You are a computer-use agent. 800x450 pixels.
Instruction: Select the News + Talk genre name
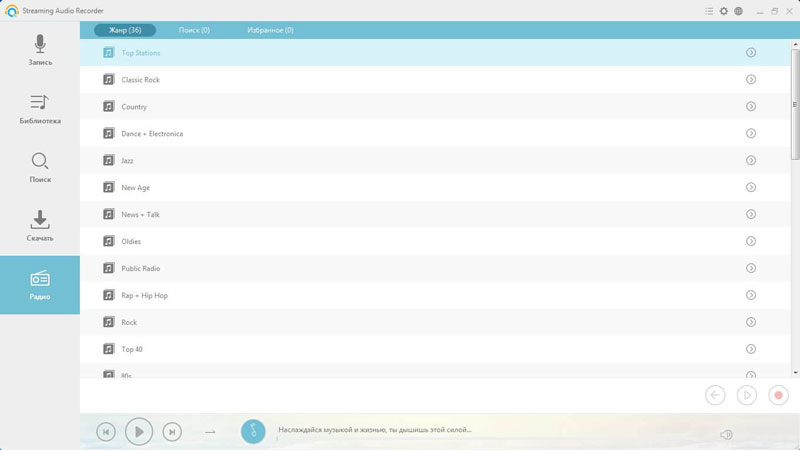pyautogui.click(x=140, y=215)
